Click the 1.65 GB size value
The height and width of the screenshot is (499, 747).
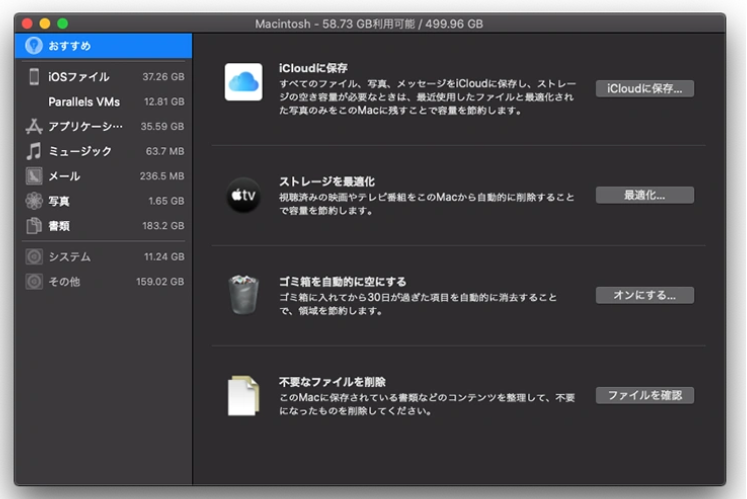[x=166, y=201]
